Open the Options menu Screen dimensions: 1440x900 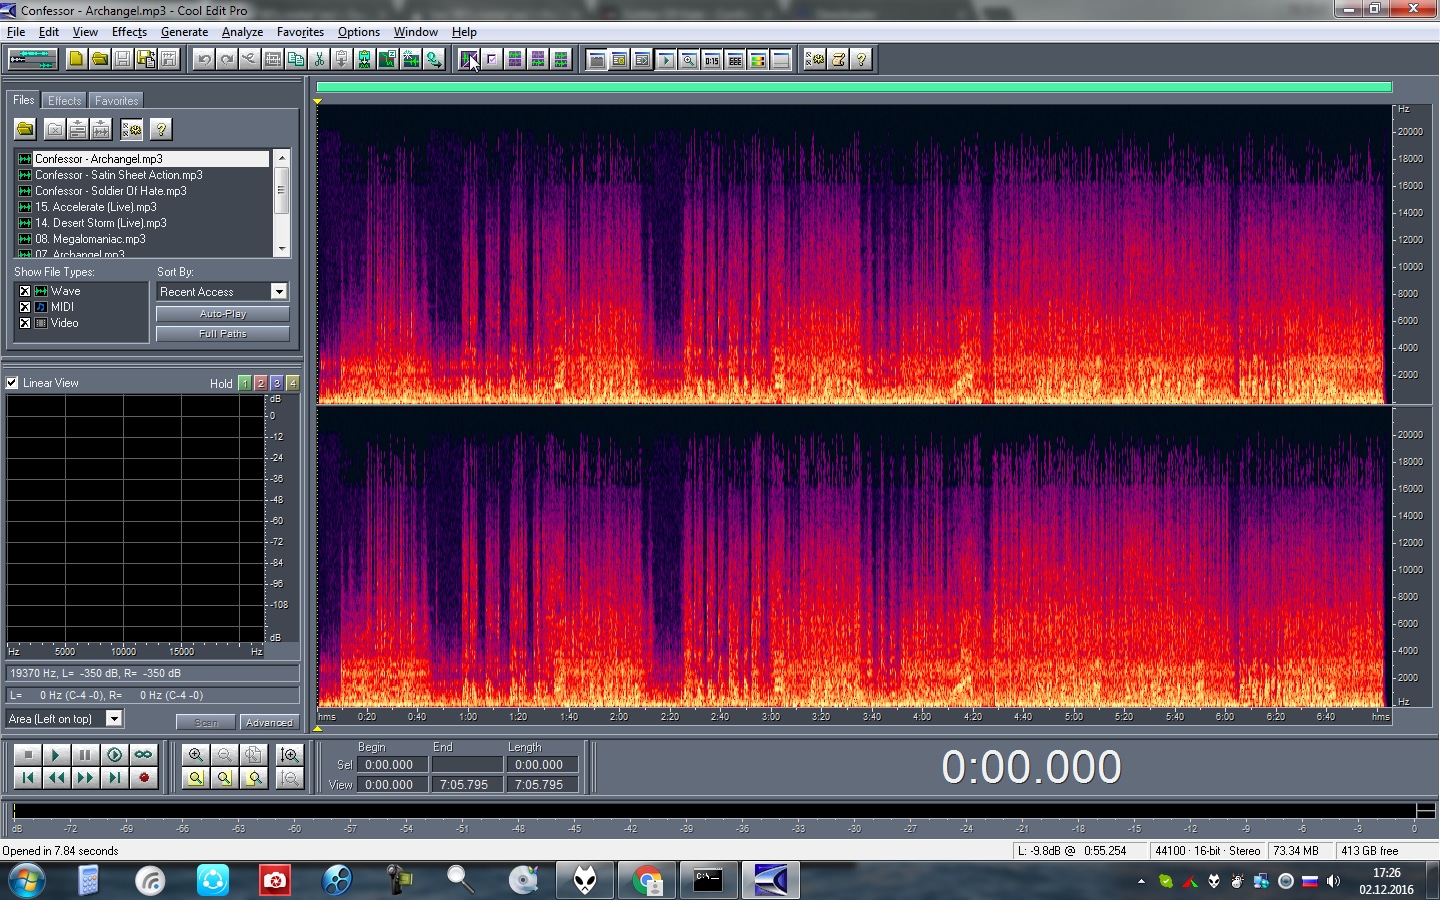359,32
